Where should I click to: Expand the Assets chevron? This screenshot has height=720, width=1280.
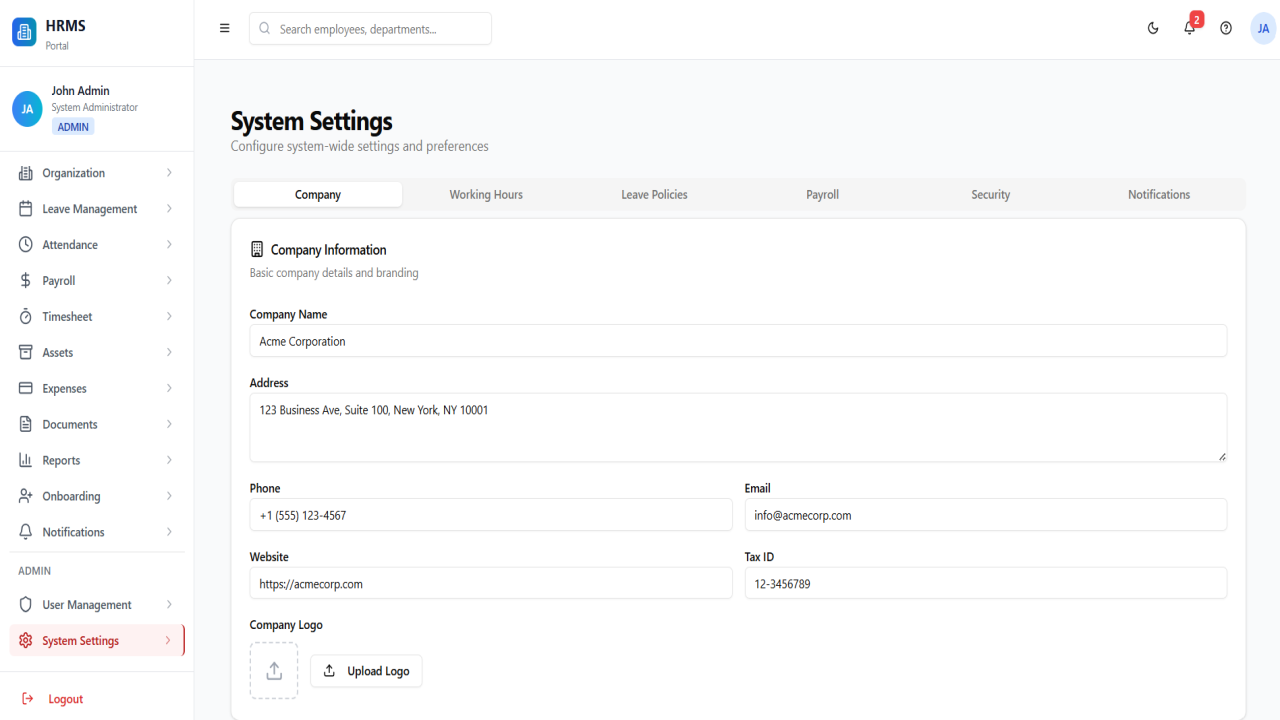169,353
